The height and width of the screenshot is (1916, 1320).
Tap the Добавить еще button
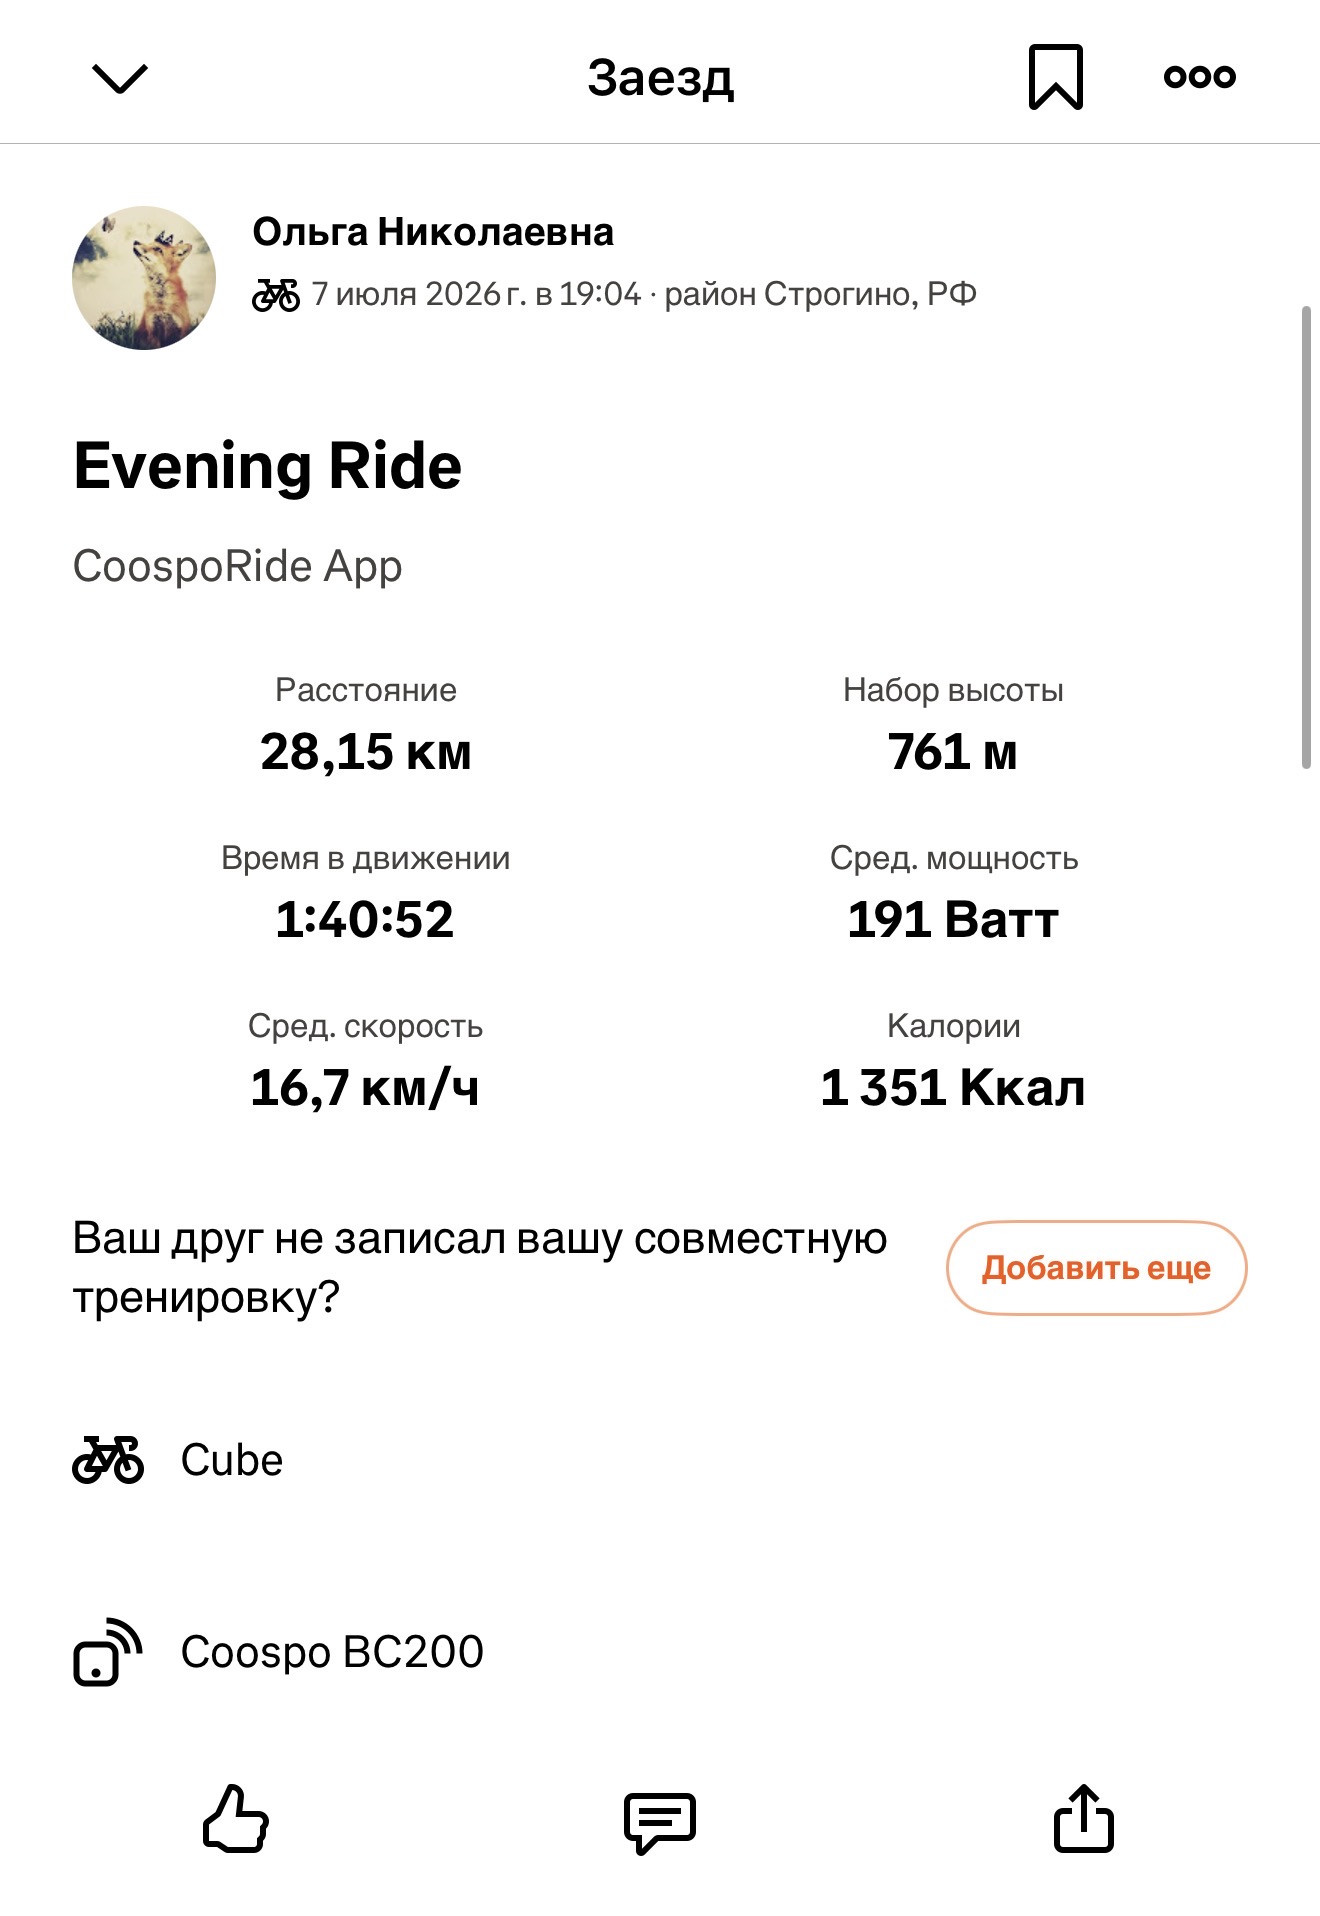pyautogui.click(x=1096, y=1268)
